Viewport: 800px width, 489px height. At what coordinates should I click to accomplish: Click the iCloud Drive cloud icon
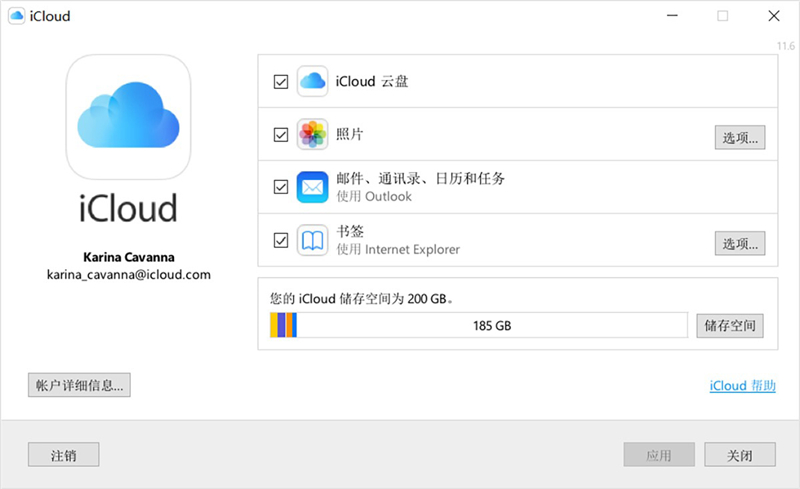313,82
